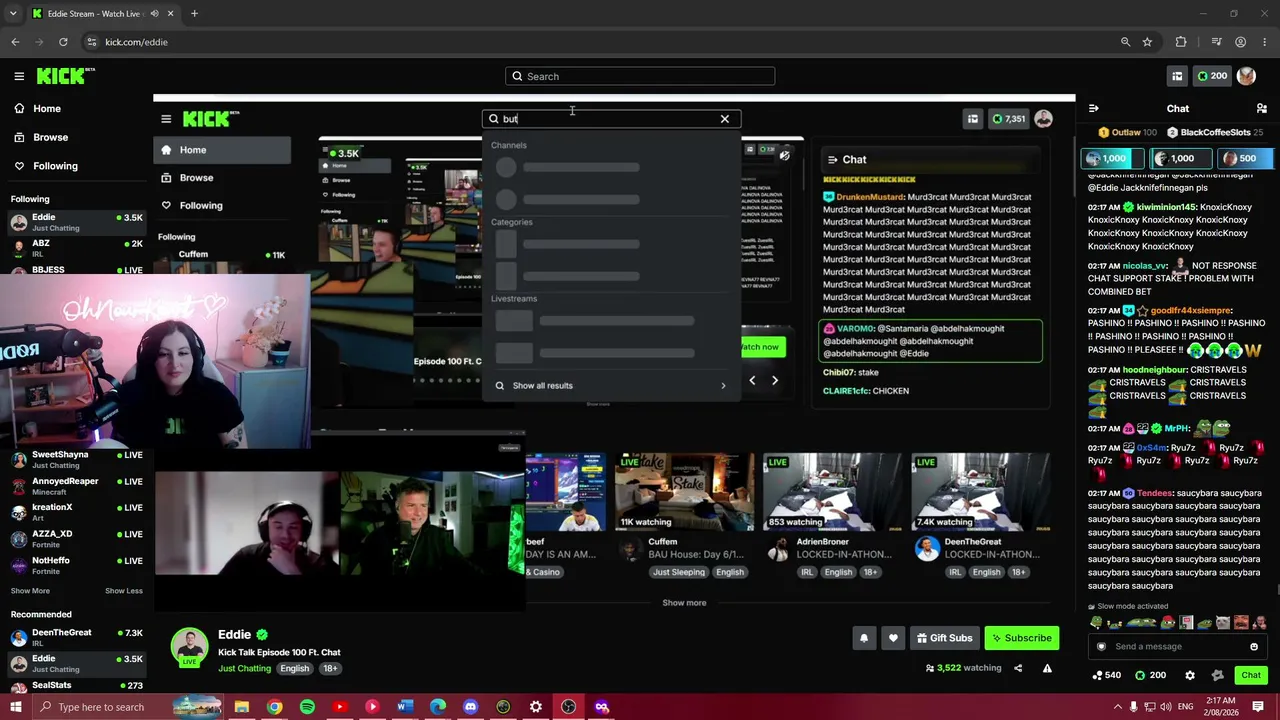This screenshot has height=720, width=1280.
Task: Open the SweetShayna channel in the sidebar
Action: 76,458
